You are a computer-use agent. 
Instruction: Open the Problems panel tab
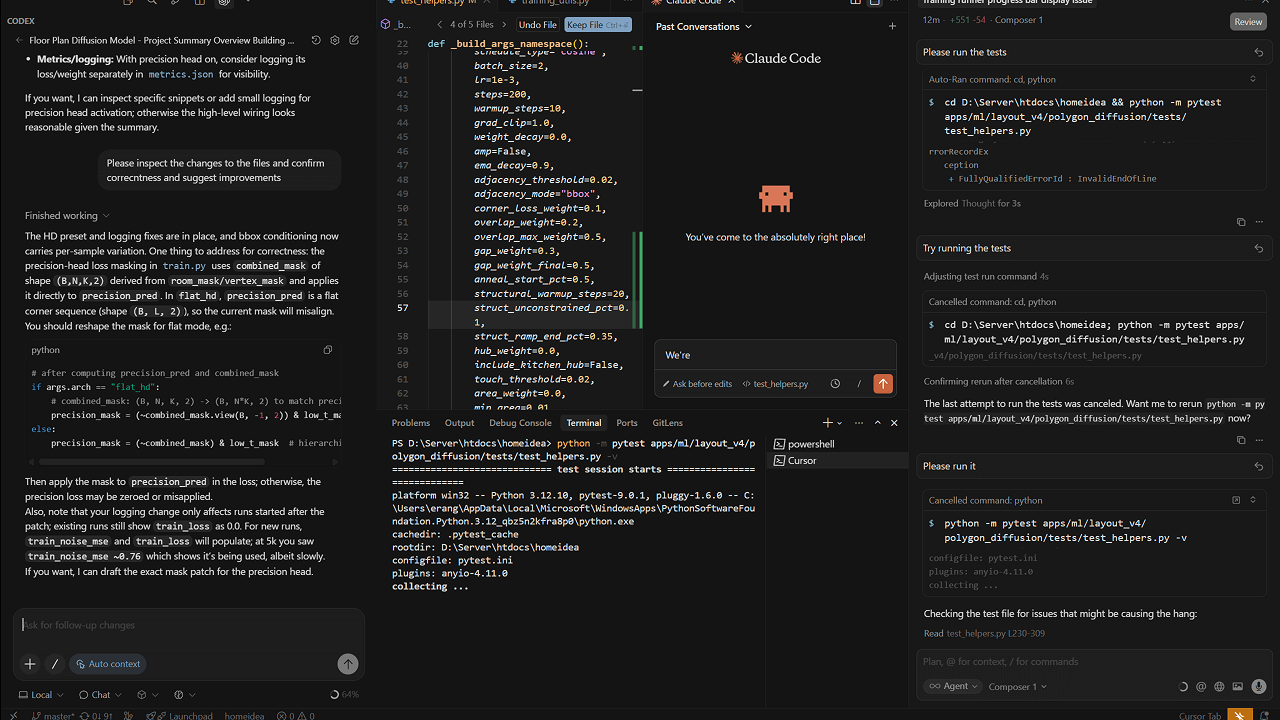[x=411, y=423]
